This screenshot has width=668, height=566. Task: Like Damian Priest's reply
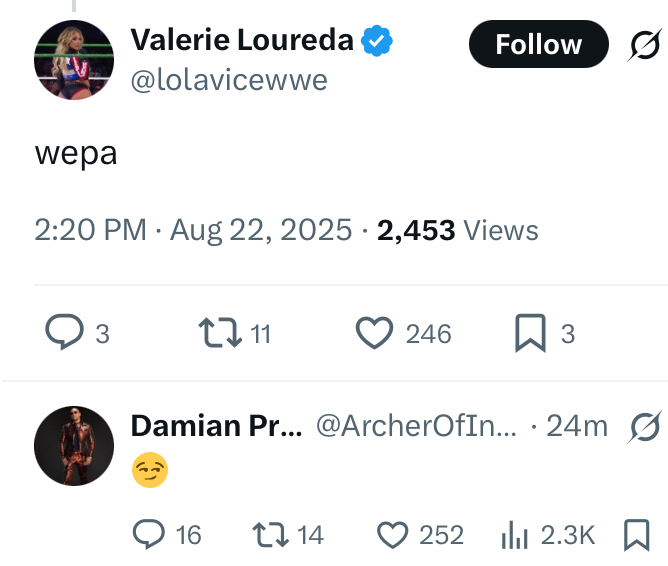click(x=394, y=535)
